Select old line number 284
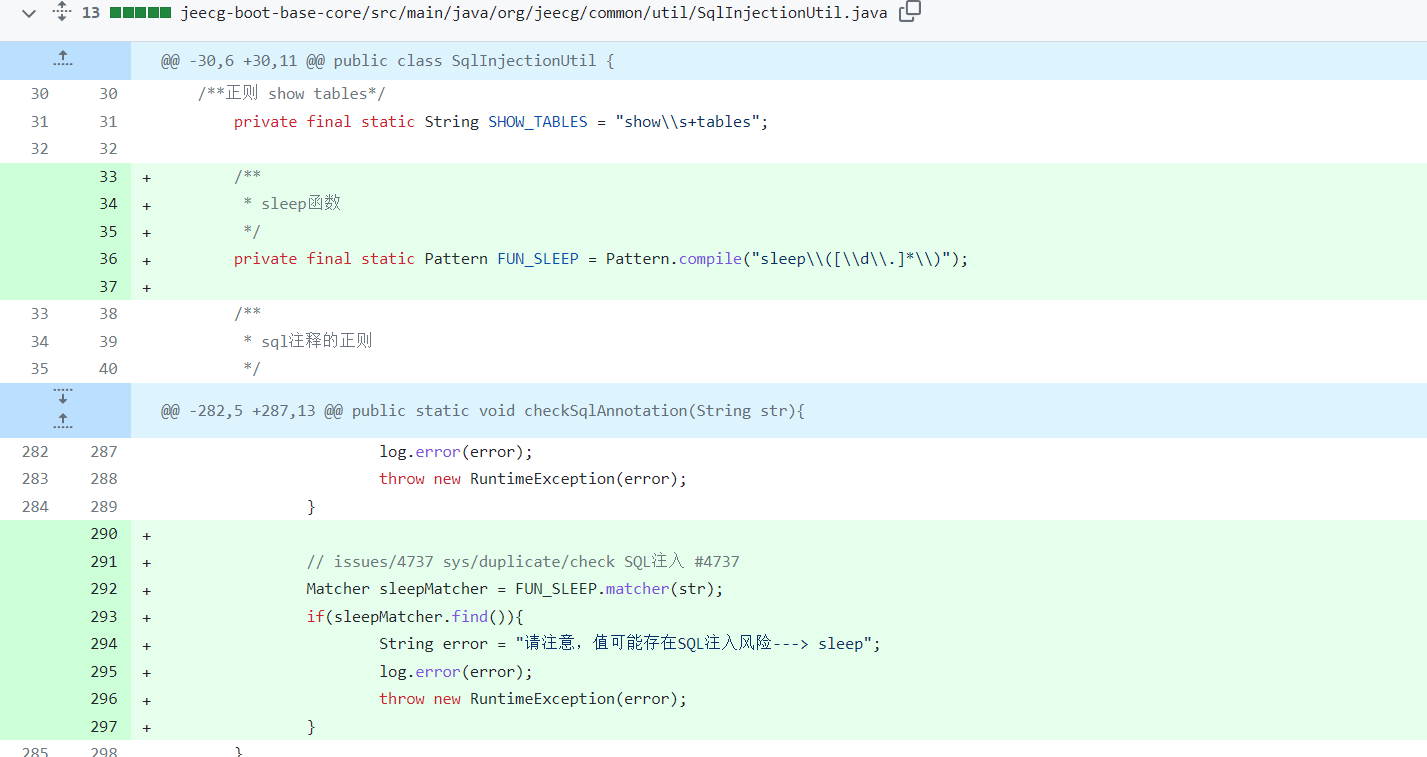This screenshot has height=757, width=1427. [x=34, y=507]
